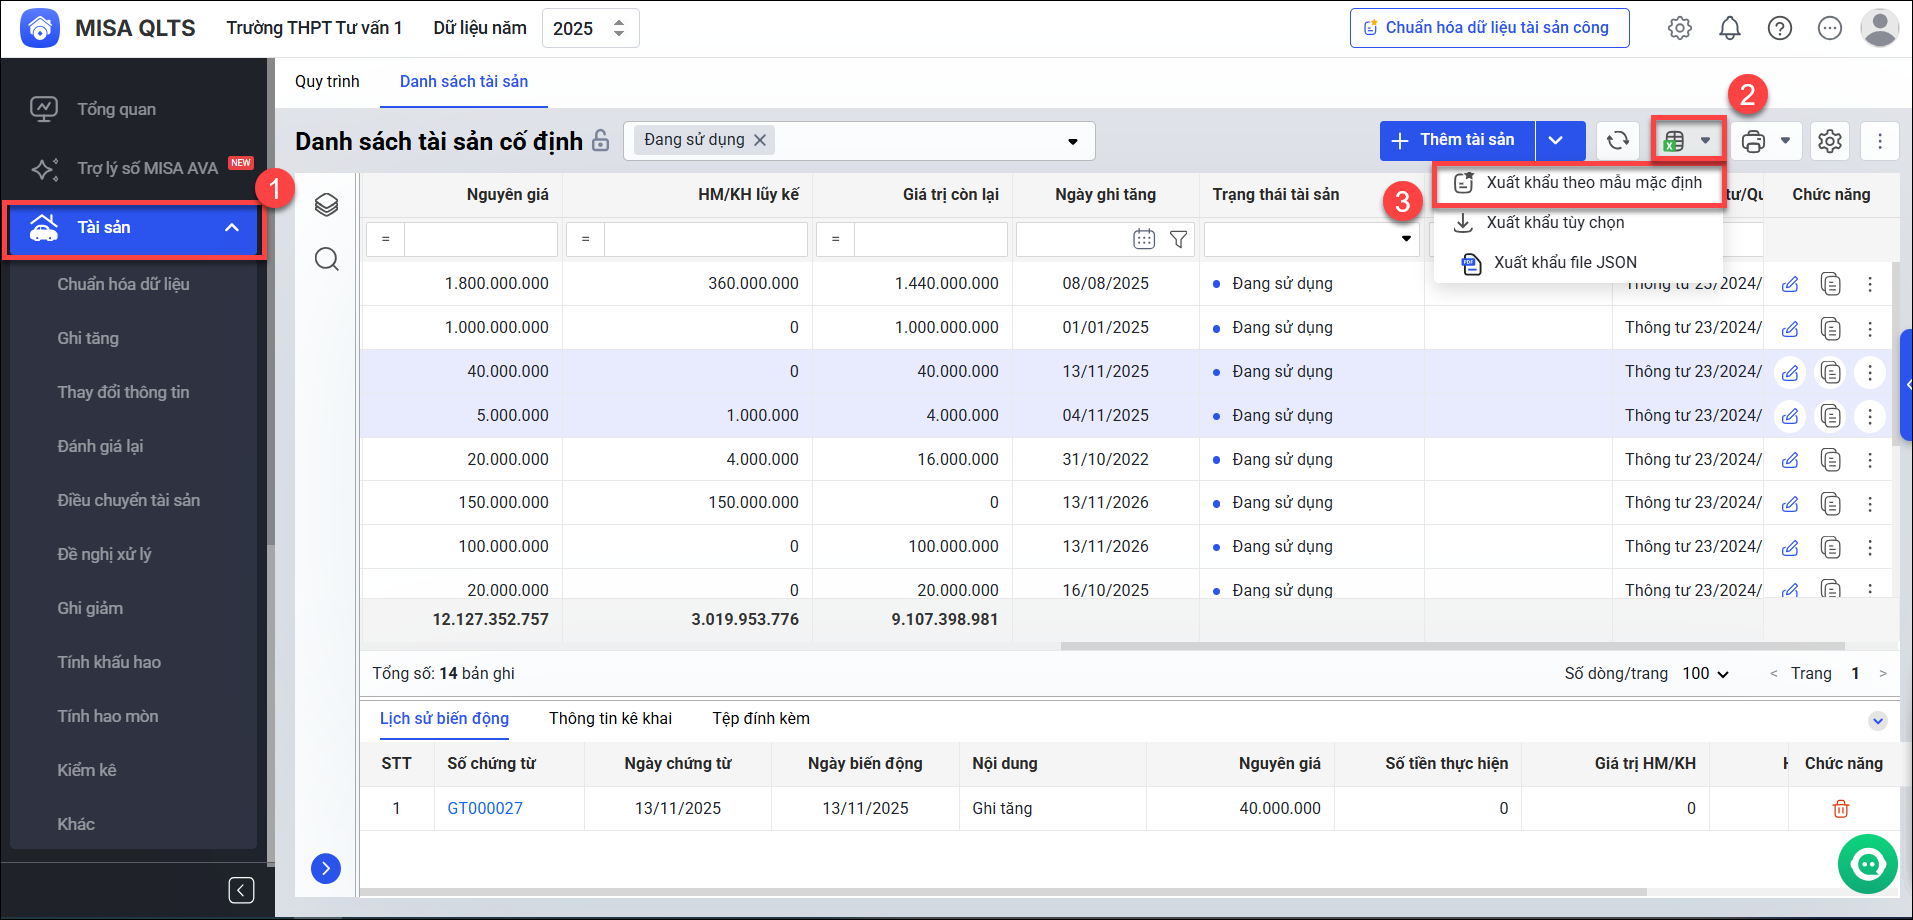The height and width of the screenshot is (920, 1913).
Task: Open notifications bell icon
Action: coord(1729,28)
